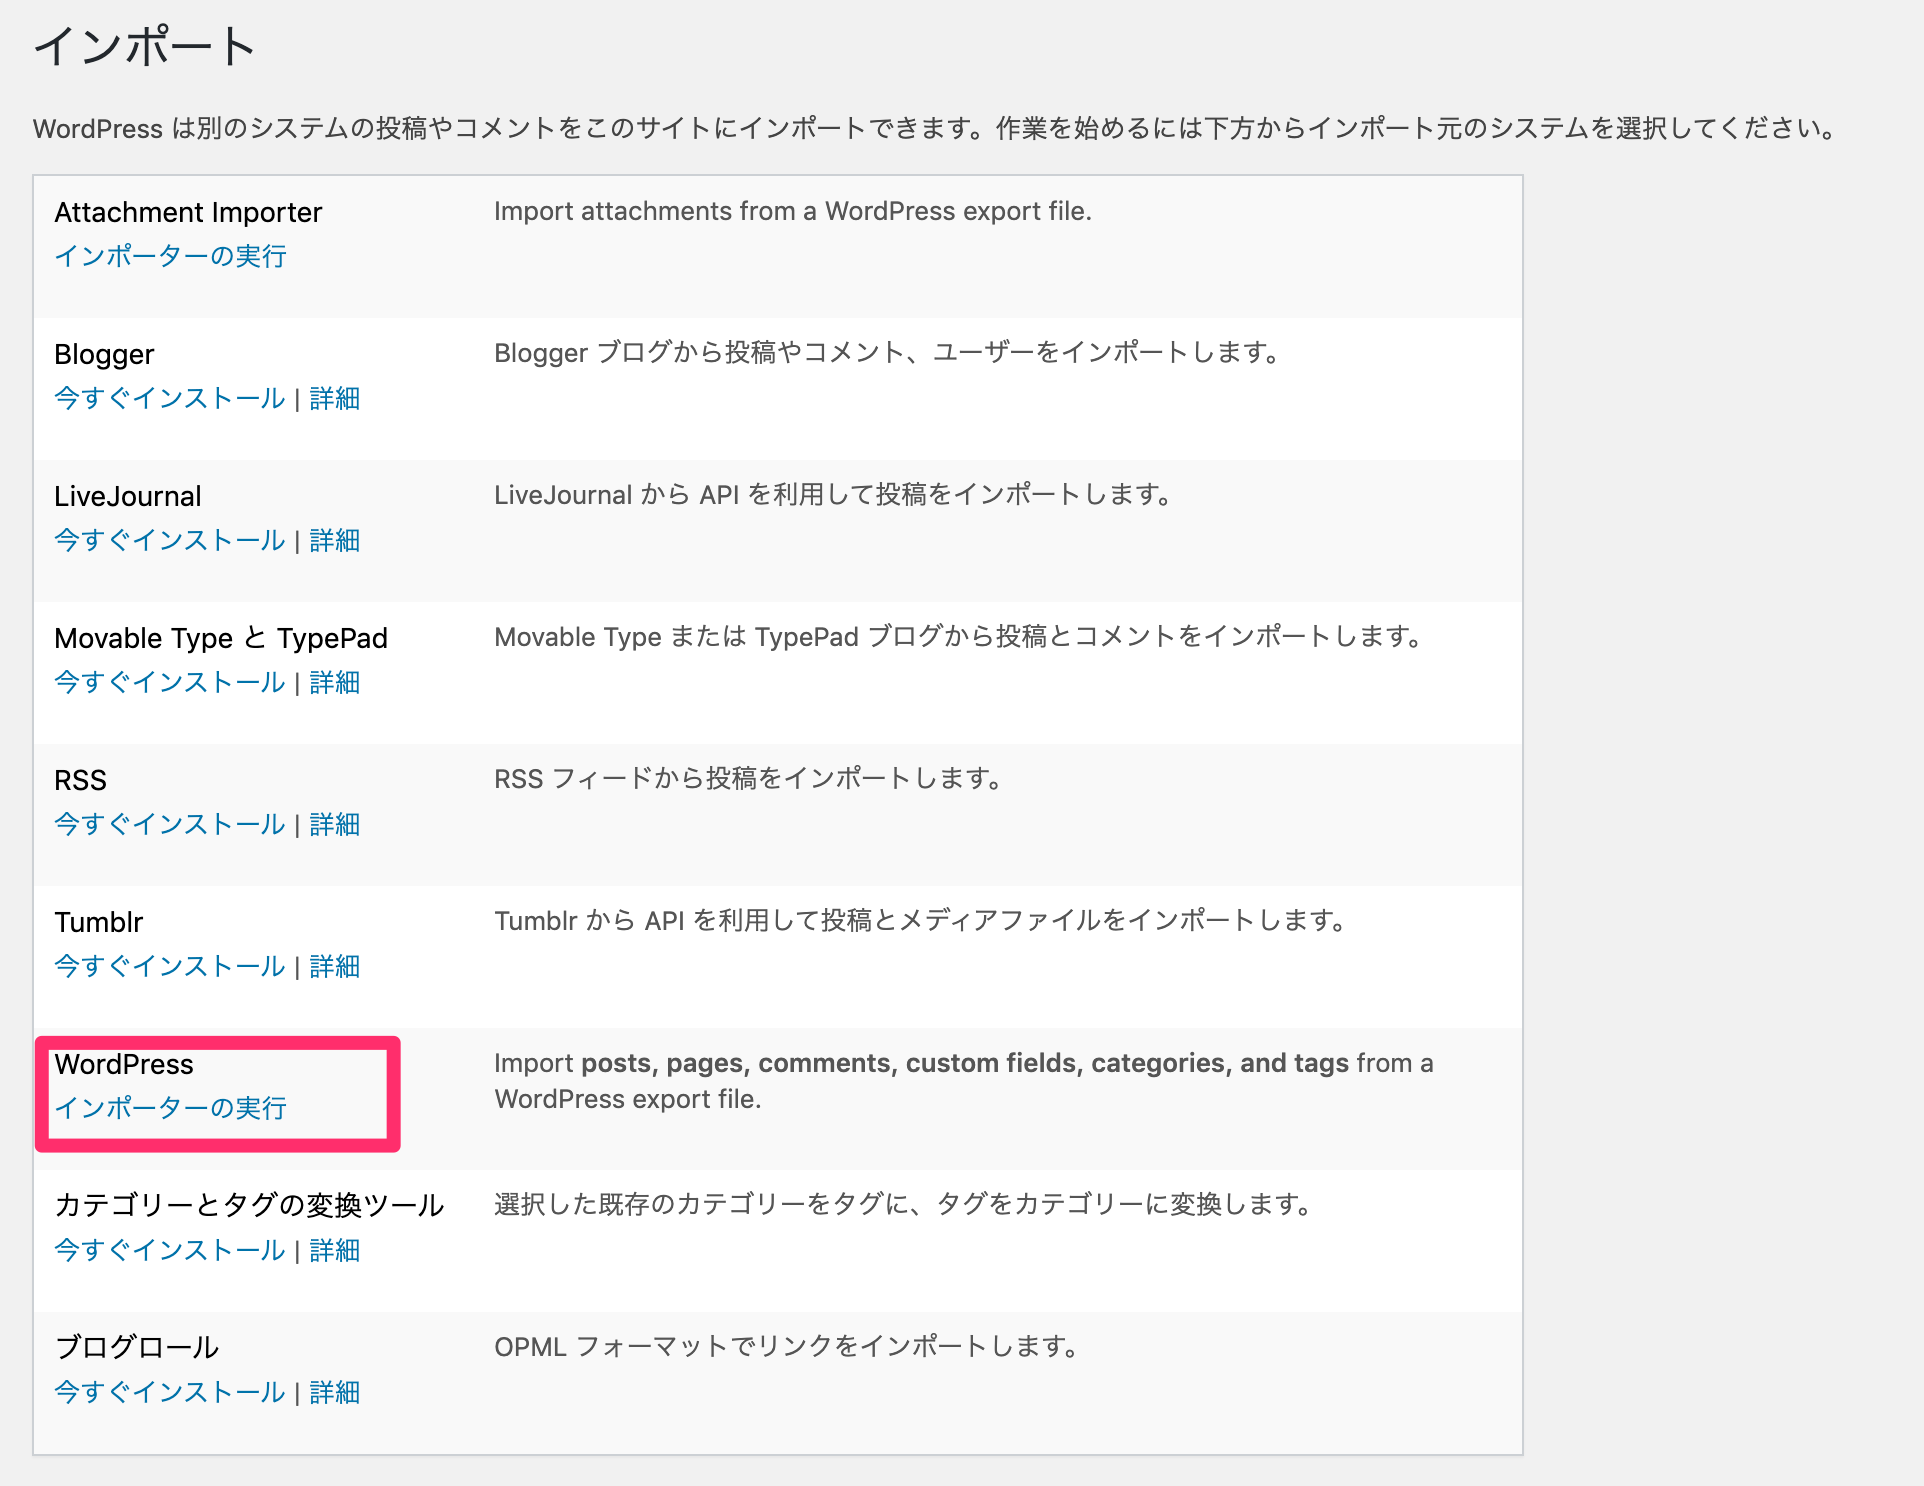
Task: Install the RSS importer now
Action: coord(170,824)
